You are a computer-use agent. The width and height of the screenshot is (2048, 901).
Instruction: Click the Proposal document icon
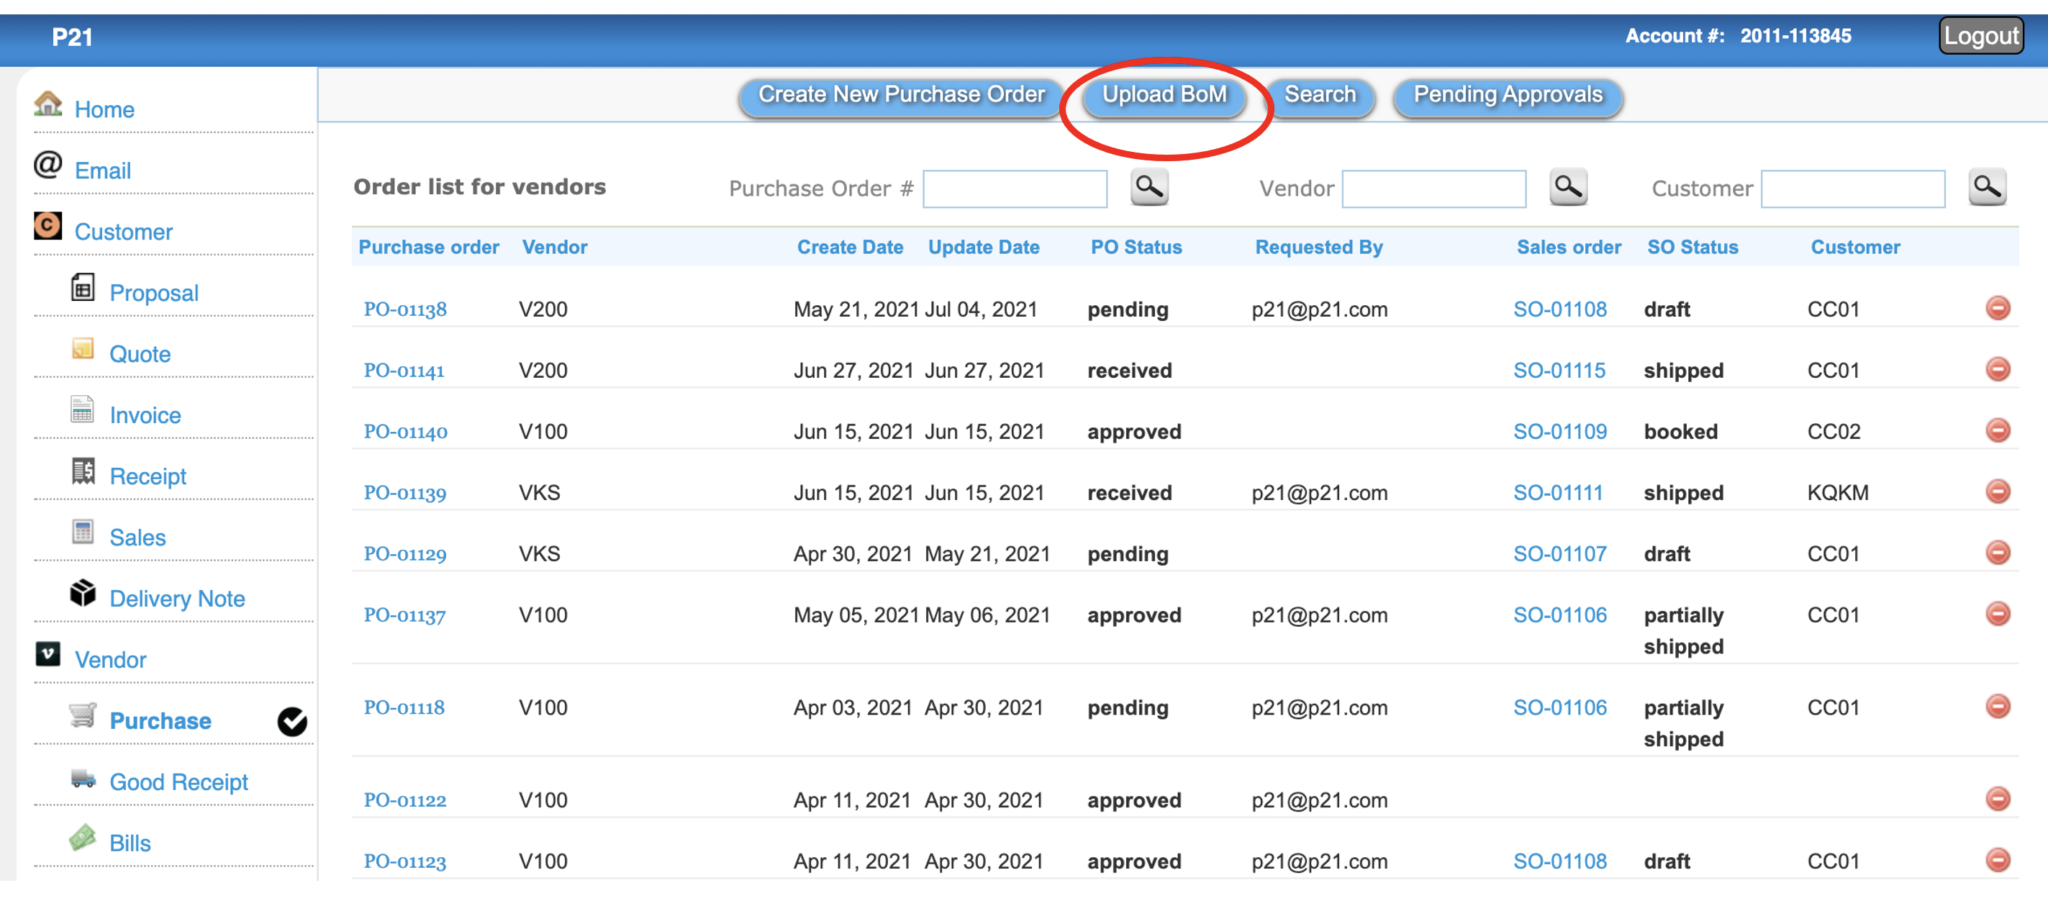(83, 288)
